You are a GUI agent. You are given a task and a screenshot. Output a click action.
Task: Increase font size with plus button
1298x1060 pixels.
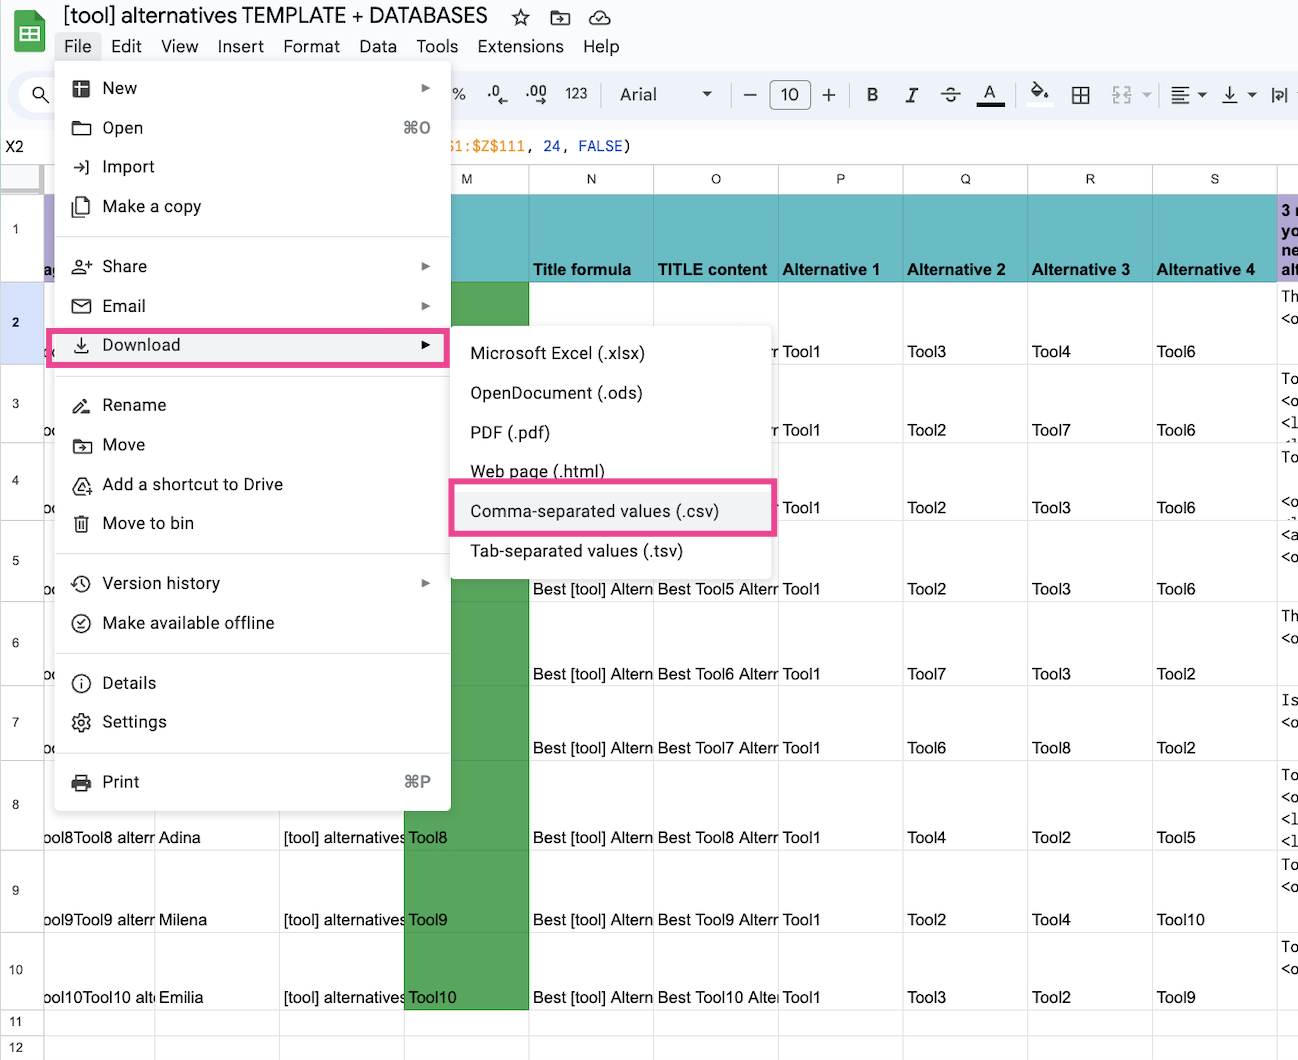[x=829, y=95]
